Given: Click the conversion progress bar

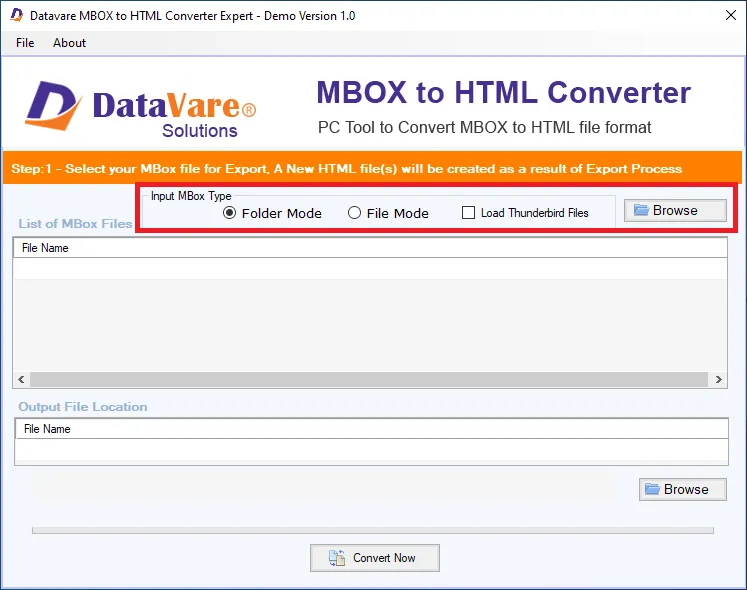Looking at the screenshot, I should click(x=373, y=530).
